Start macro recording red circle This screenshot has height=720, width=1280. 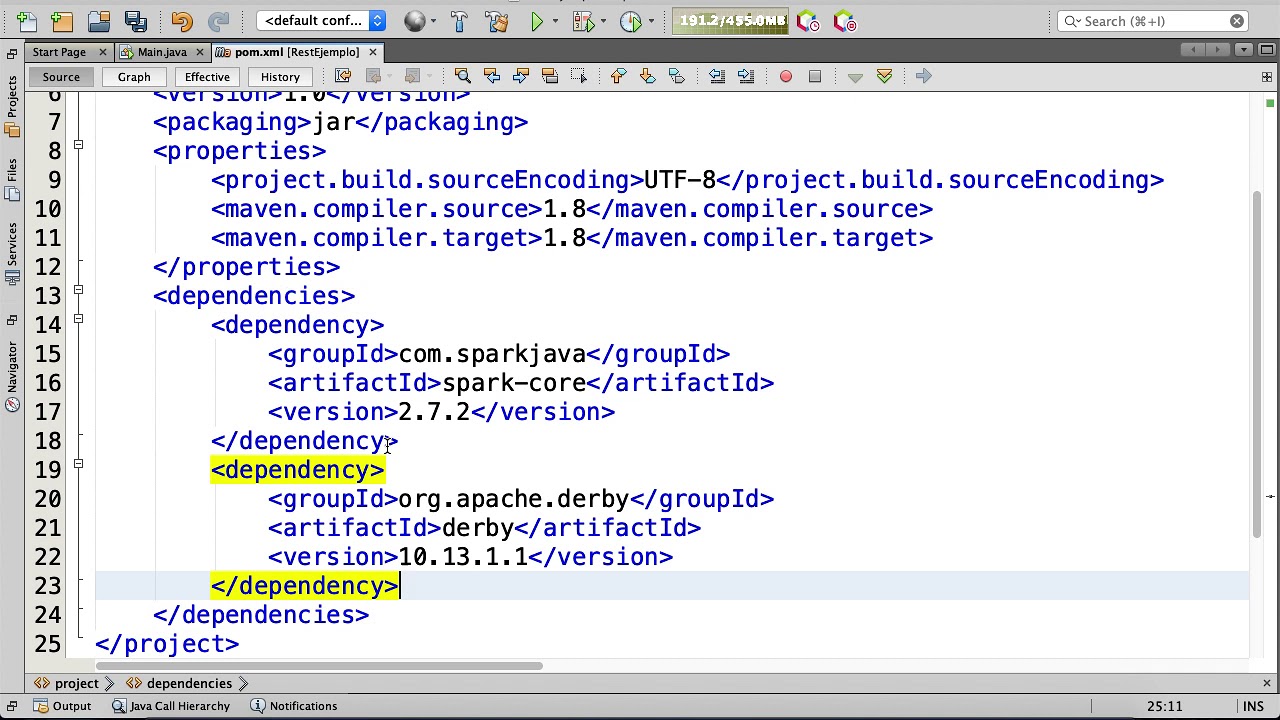coord(786,76)
